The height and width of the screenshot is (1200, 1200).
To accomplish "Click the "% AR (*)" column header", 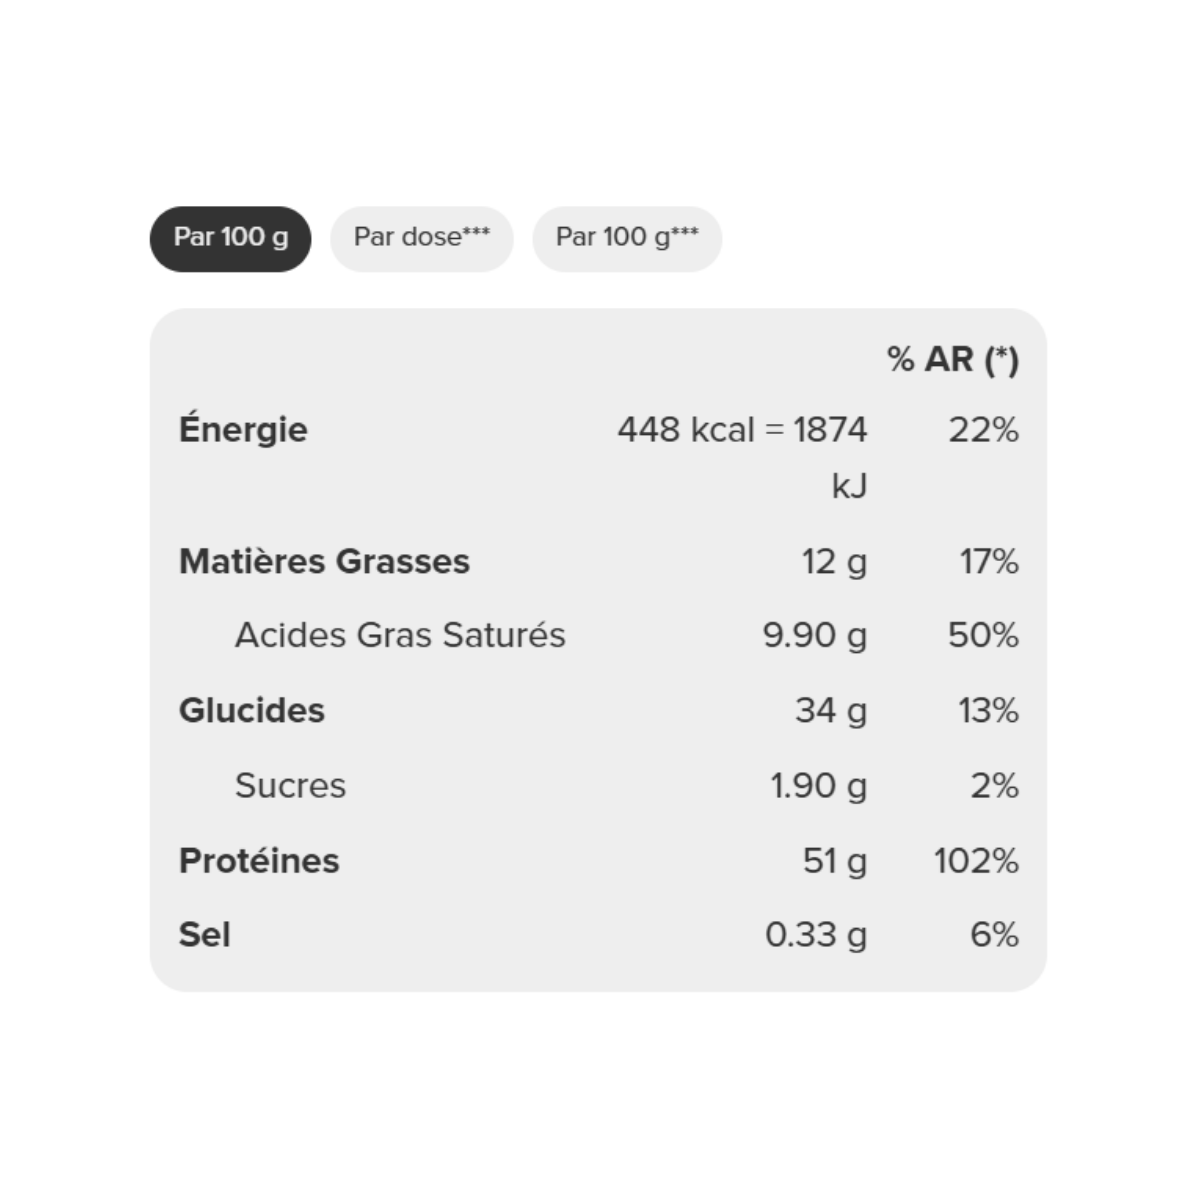I will tap(953, 359).
